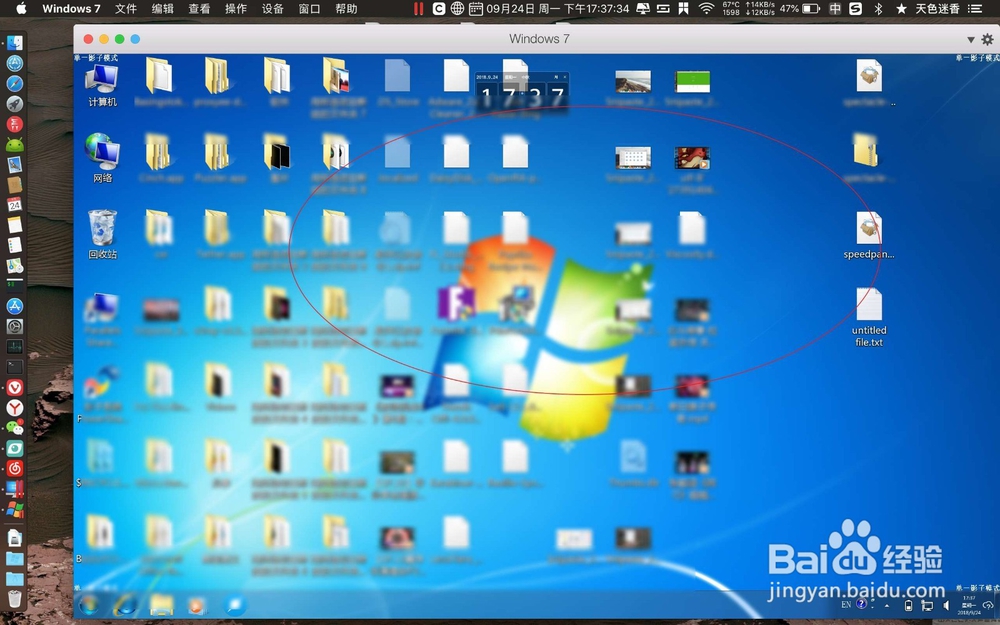Switch input language by clicking EN indicator

pos(845,605)
